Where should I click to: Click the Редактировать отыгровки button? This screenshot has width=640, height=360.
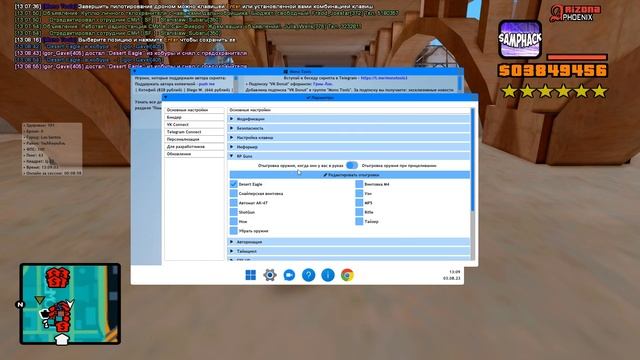tap(350, 175)
